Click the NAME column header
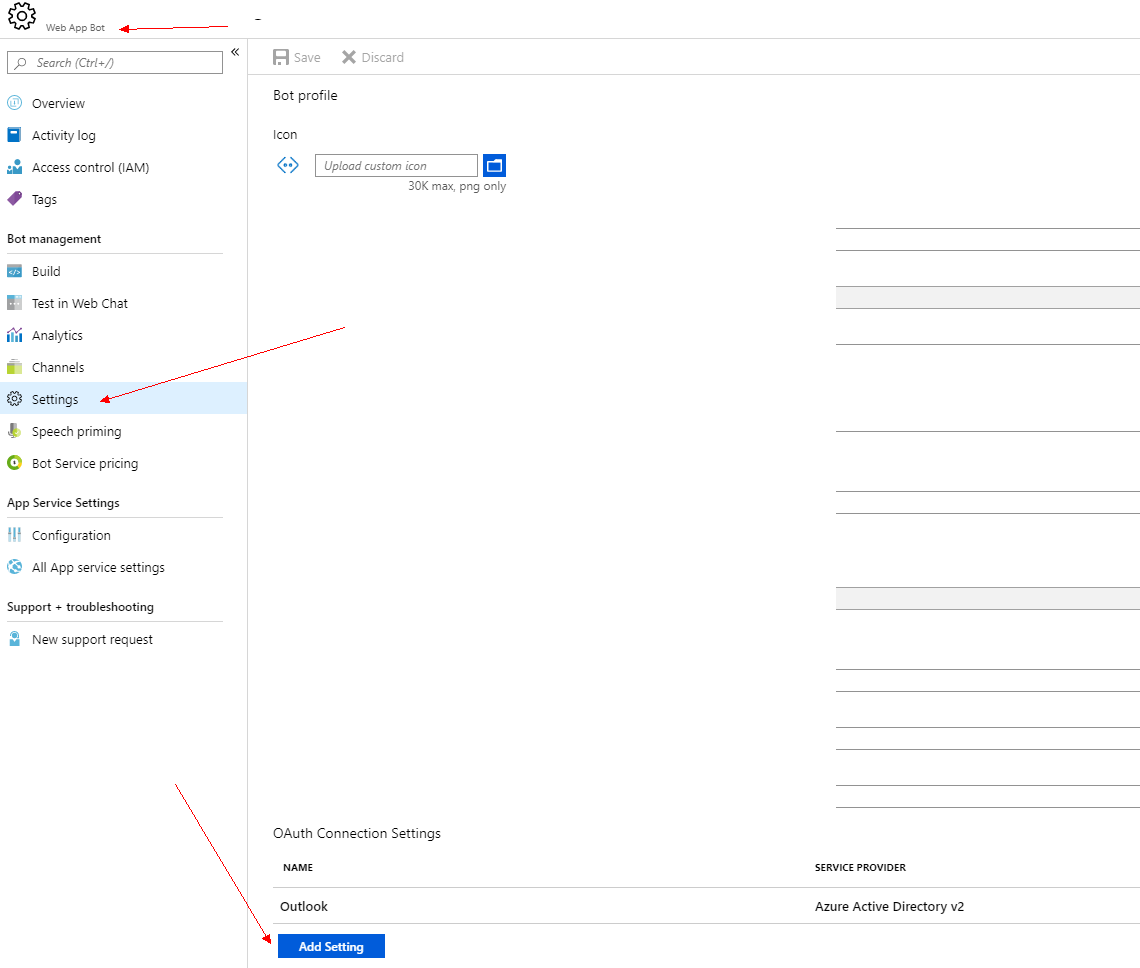Screen dimensions: 1140x968 click(x=298, y=868)
